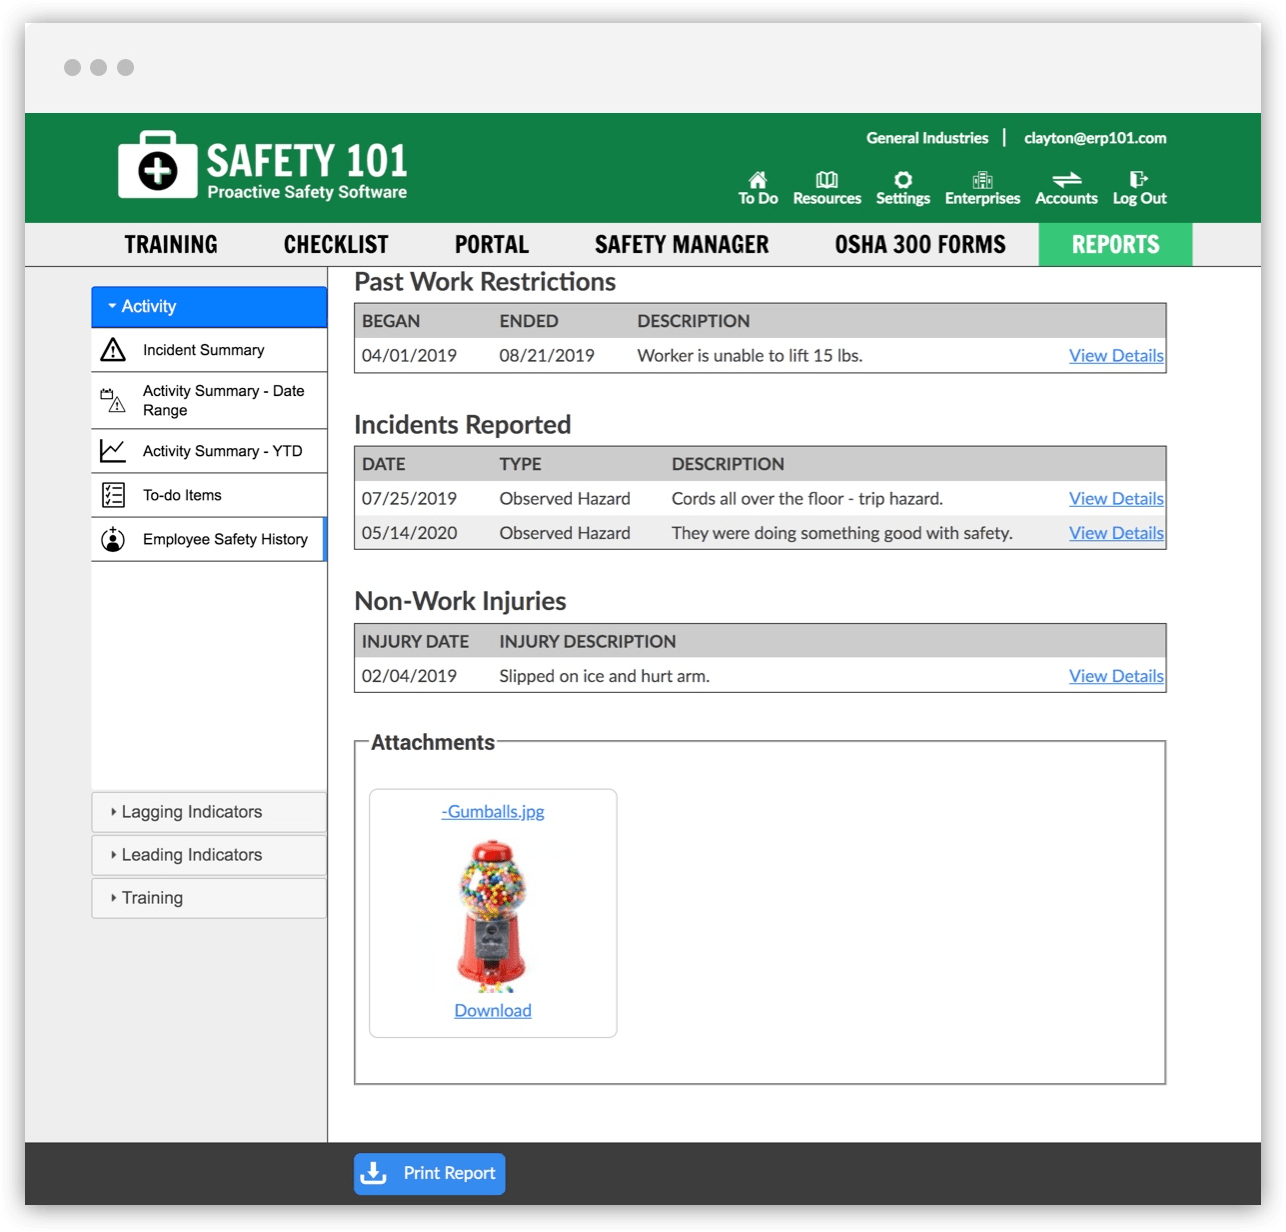Click the 08/21/2019 ended date cell
The width and height of the screenshot is (1286, 1232).
click(547, 356)
